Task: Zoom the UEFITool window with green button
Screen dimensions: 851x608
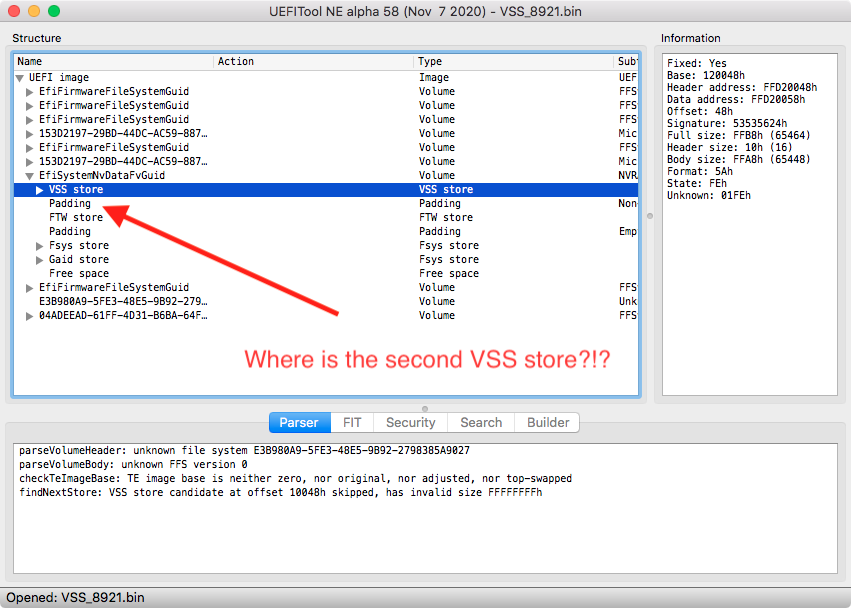Action: click(54, 11)
